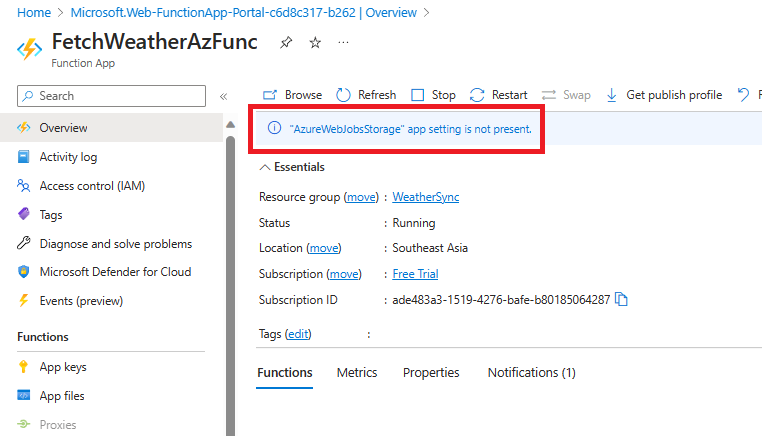Switch to the Properties tab
This screenshot has width=762, height=436.
(431, 373)
